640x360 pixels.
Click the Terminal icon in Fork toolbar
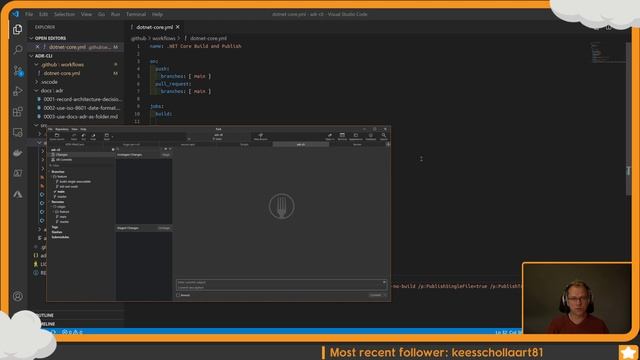[x=342, y=136]
